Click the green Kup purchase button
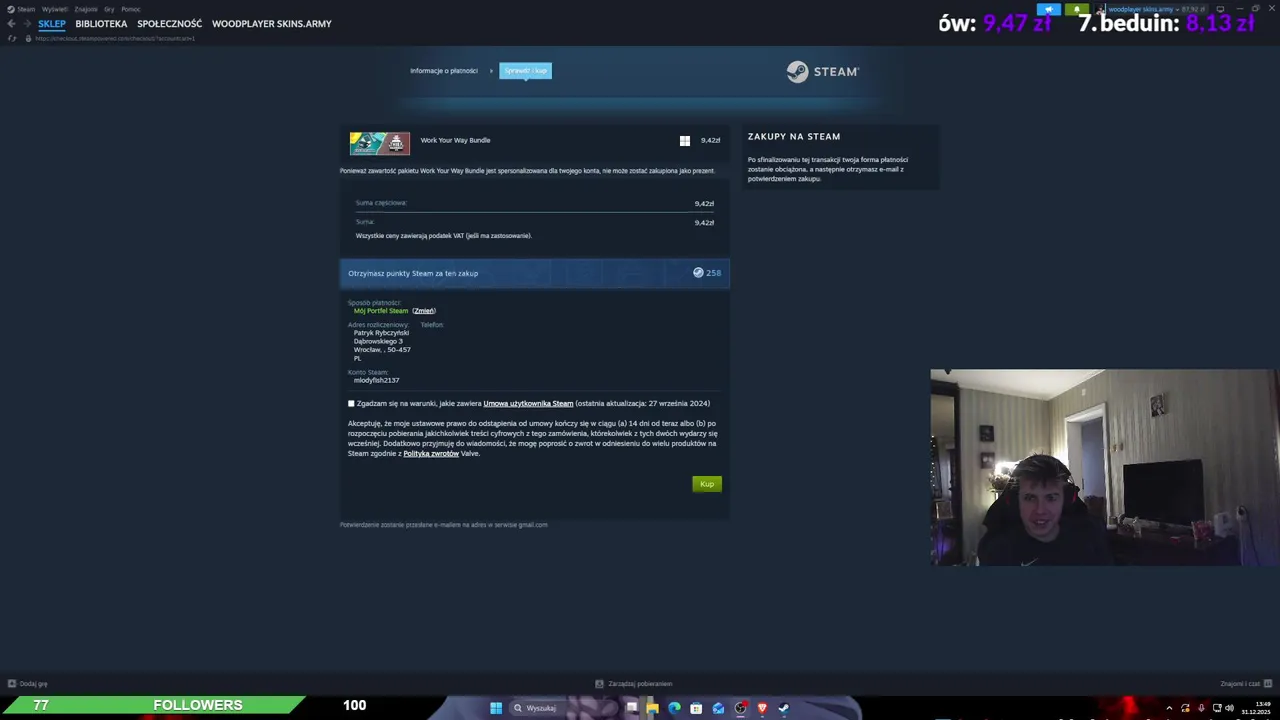 (x=707, y=484)
